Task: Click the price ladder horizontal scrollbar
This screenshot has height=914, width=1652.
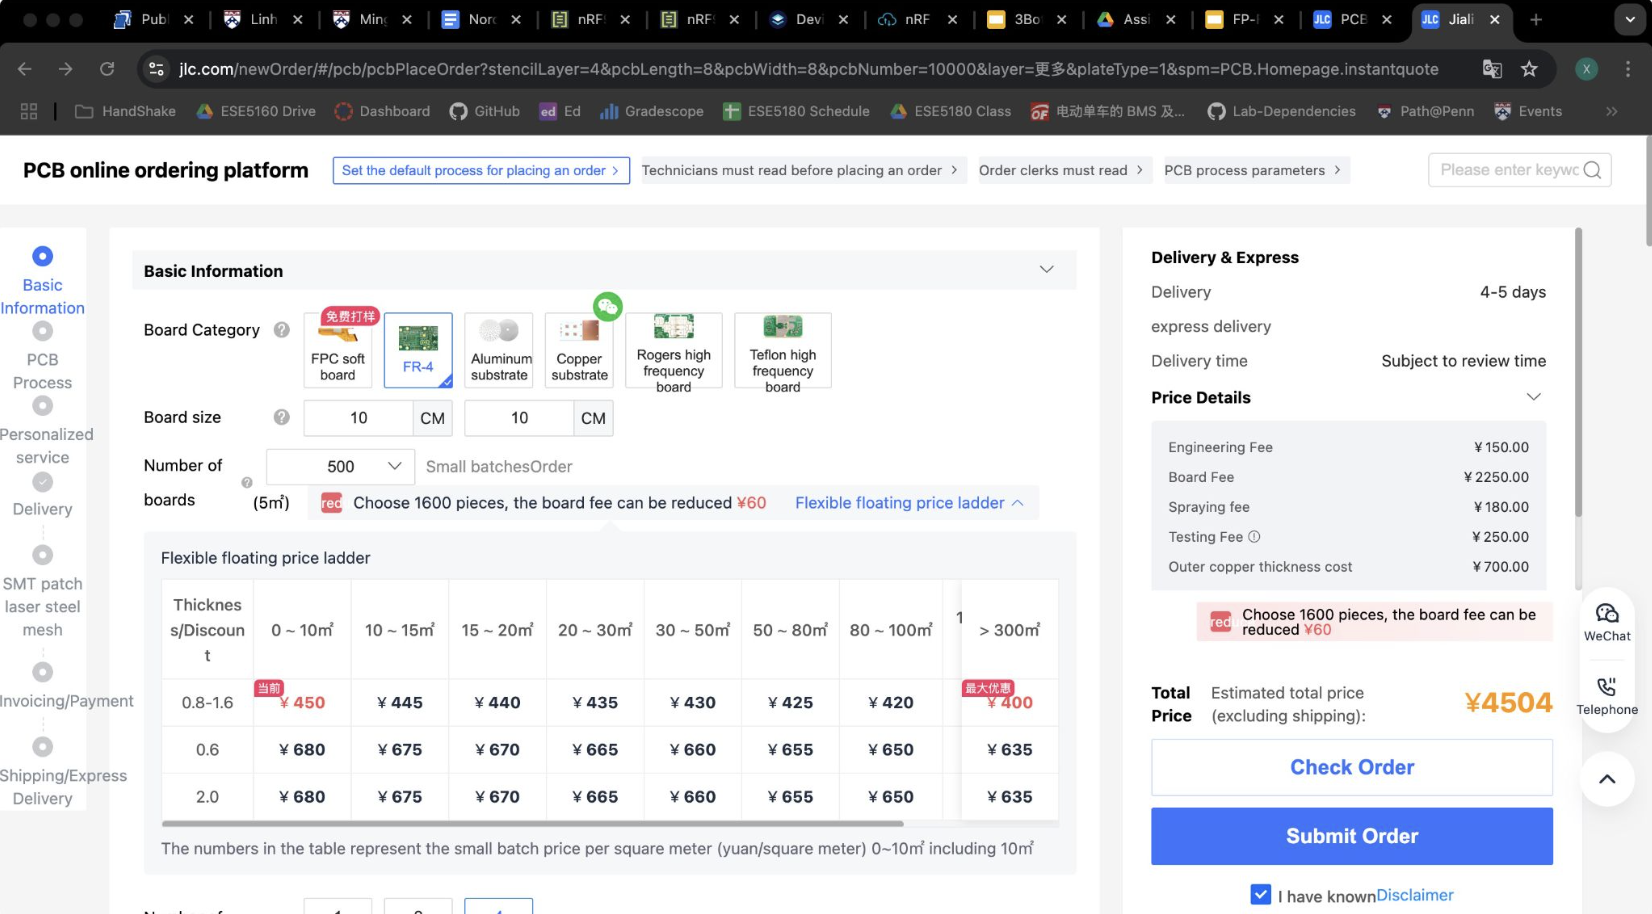Action: 532,824
